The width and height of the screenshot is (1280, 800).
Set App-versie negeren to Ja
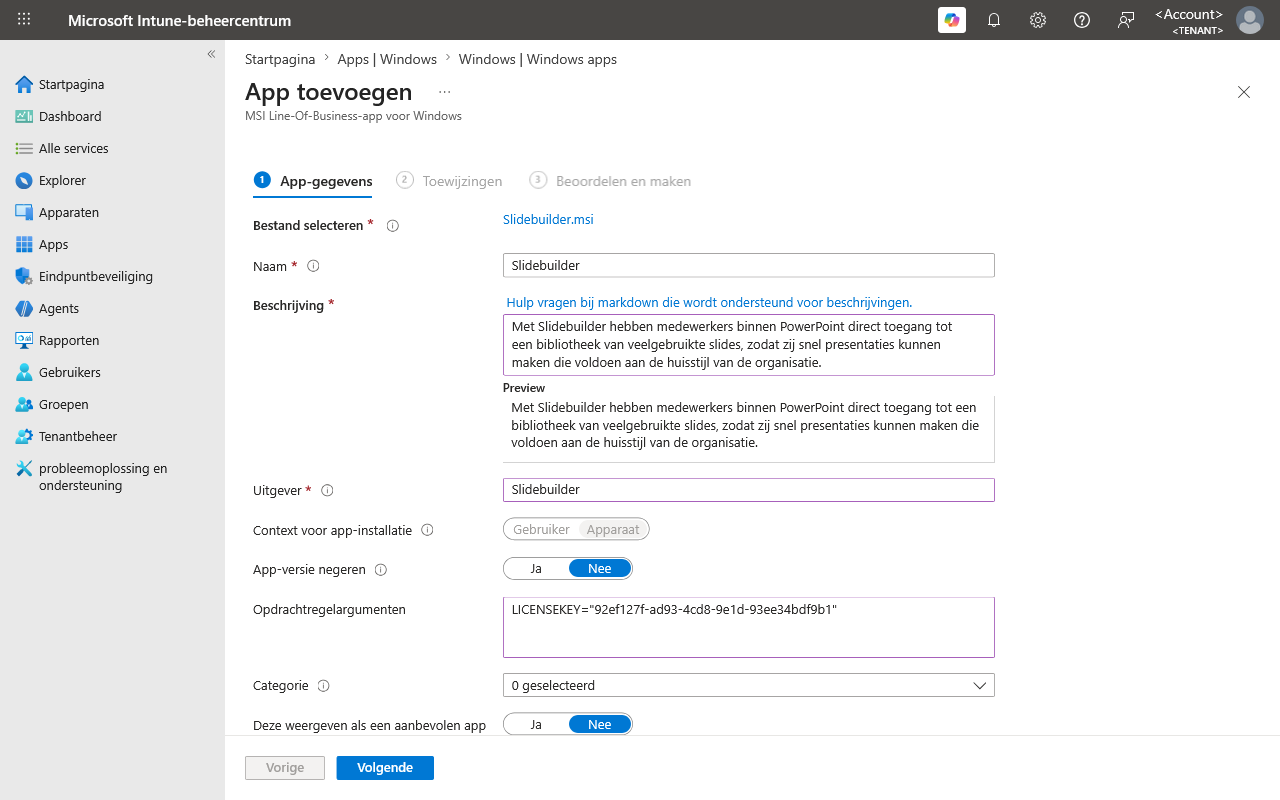click(536, 569)
